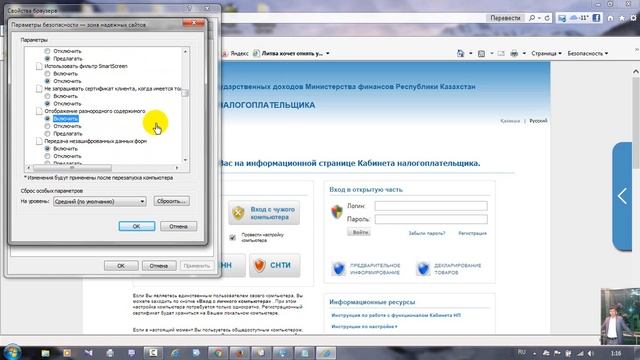This screenshot has height=360, width=640.
Task: Show hidden tray icons arrow
Action: (535, 353)
